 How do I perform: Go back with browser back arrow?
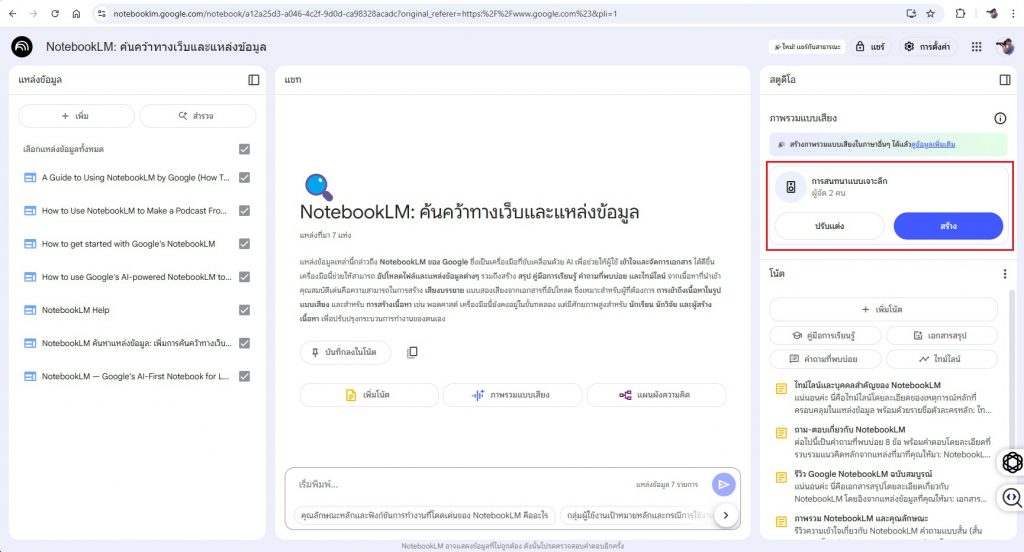click(12, 13)
